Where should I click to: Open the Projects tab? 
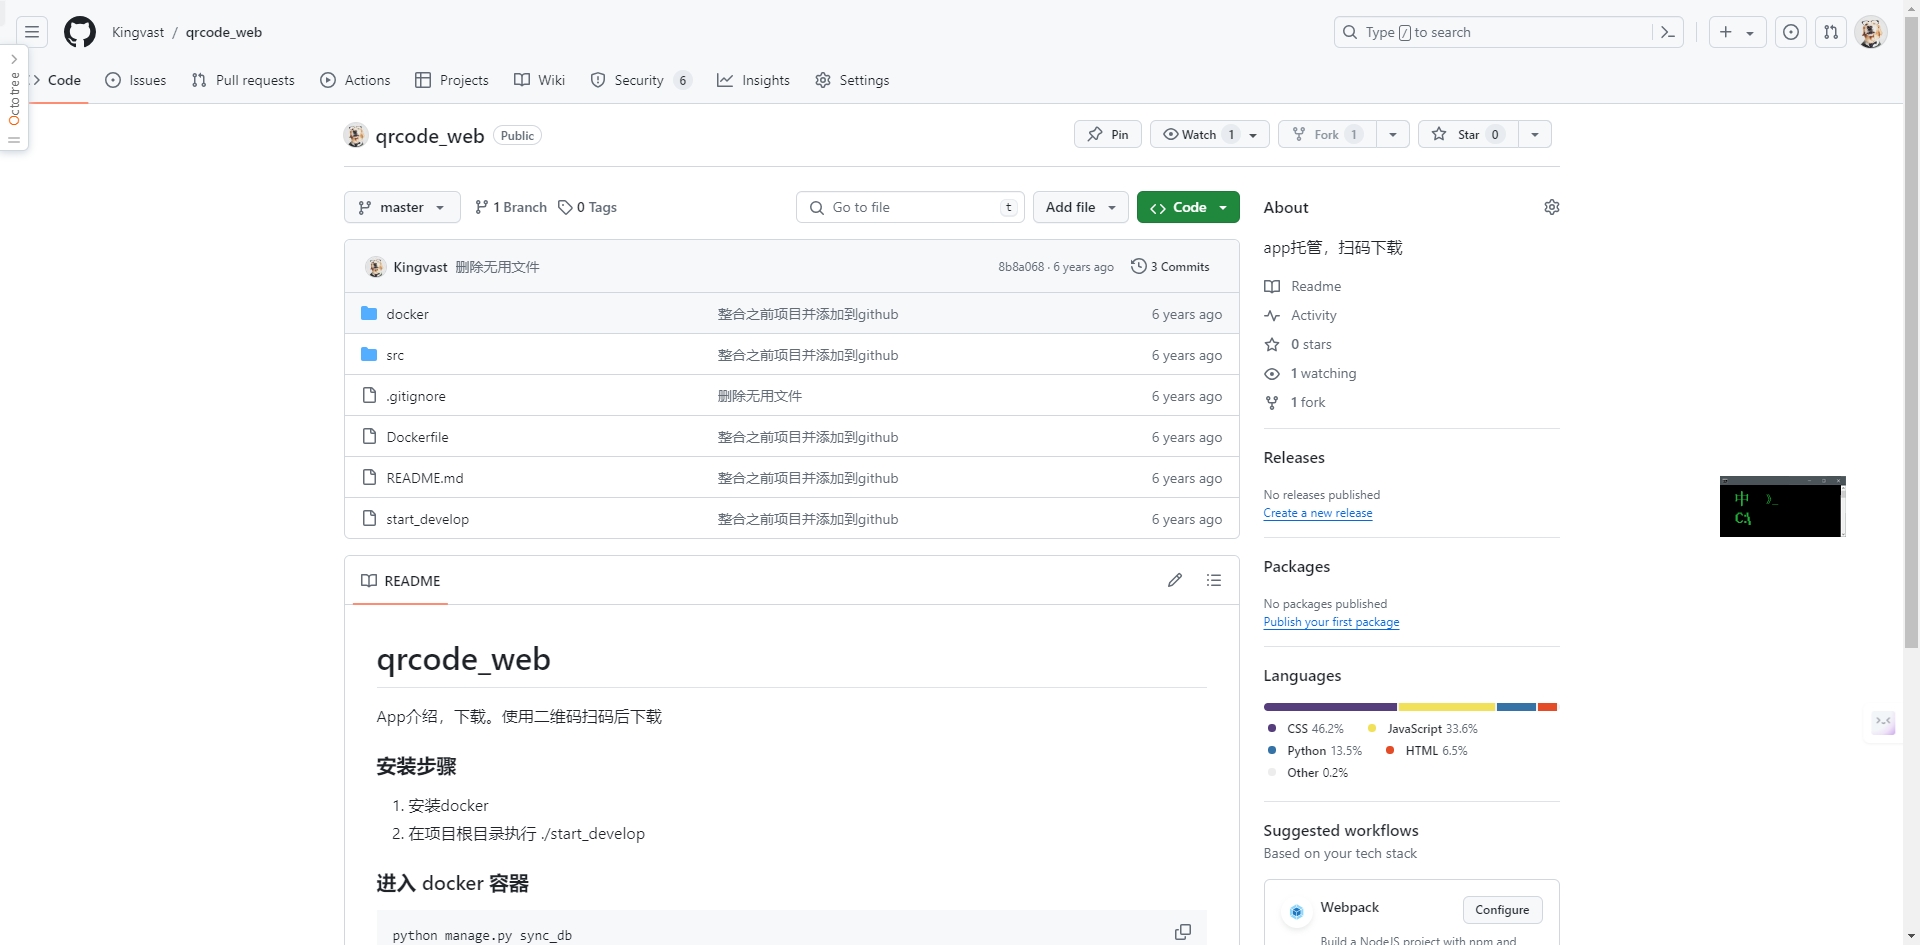coord(452,80)
